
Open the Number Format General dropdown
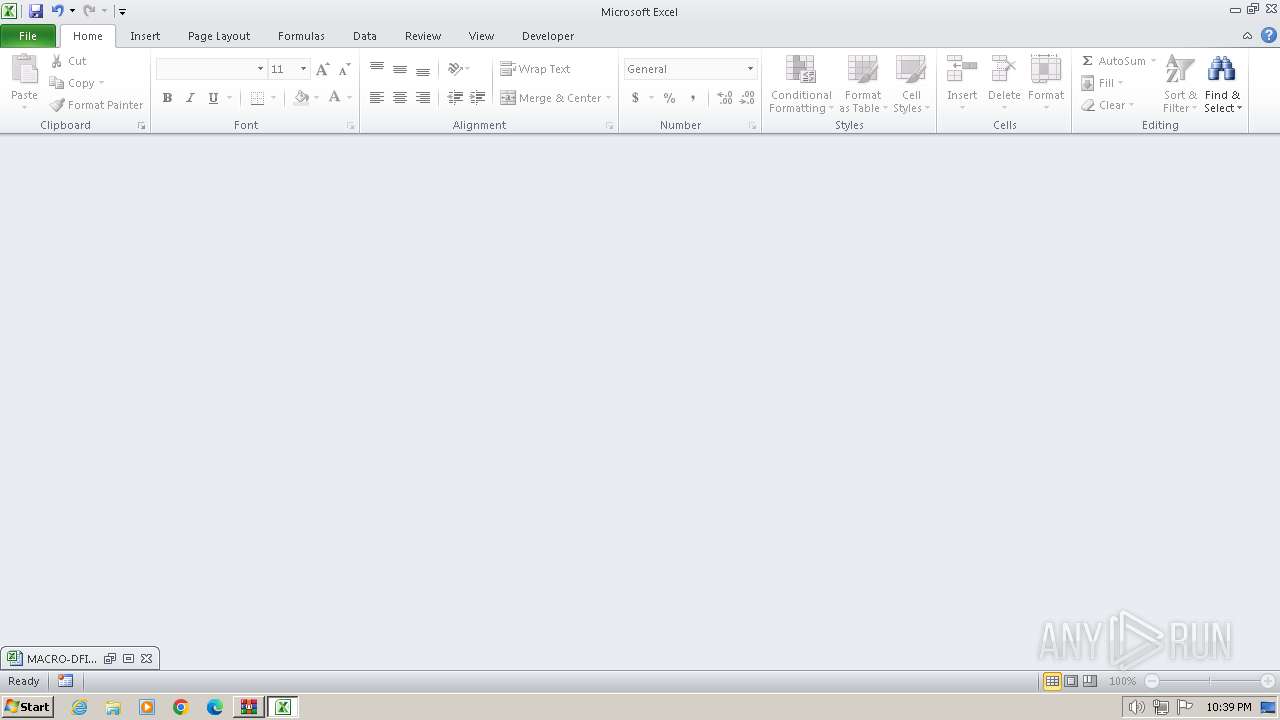pos(750,69)
